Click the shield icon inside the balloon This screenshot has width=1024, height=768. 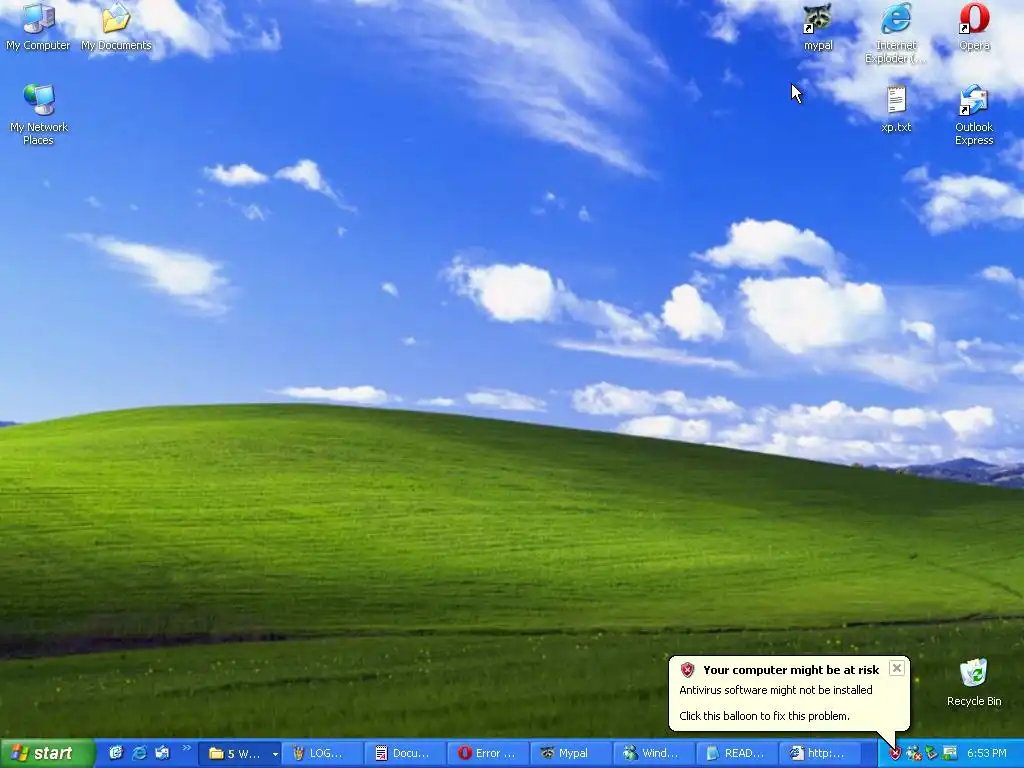[687, 670]
